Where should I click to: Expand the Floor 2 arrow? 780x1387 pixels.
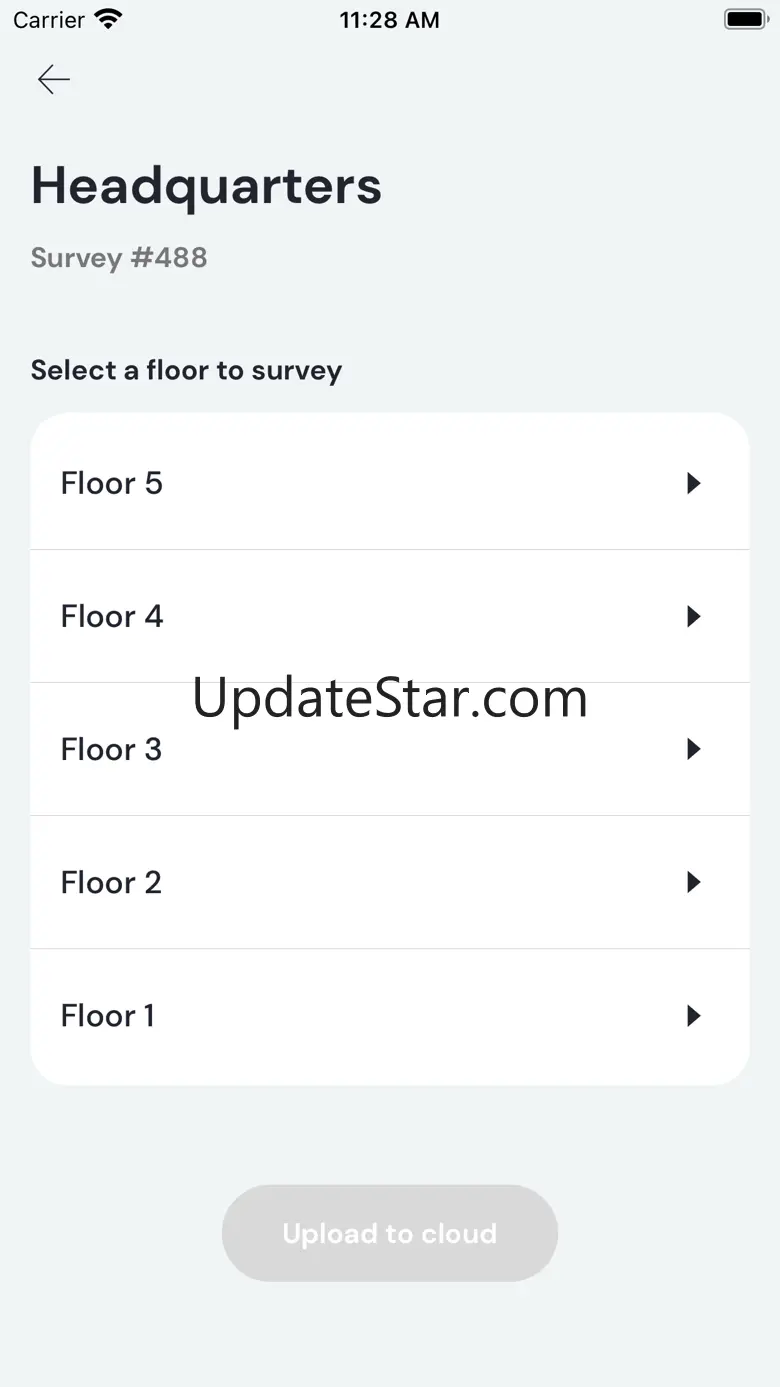pyautogui.click(x=693, y=882)
